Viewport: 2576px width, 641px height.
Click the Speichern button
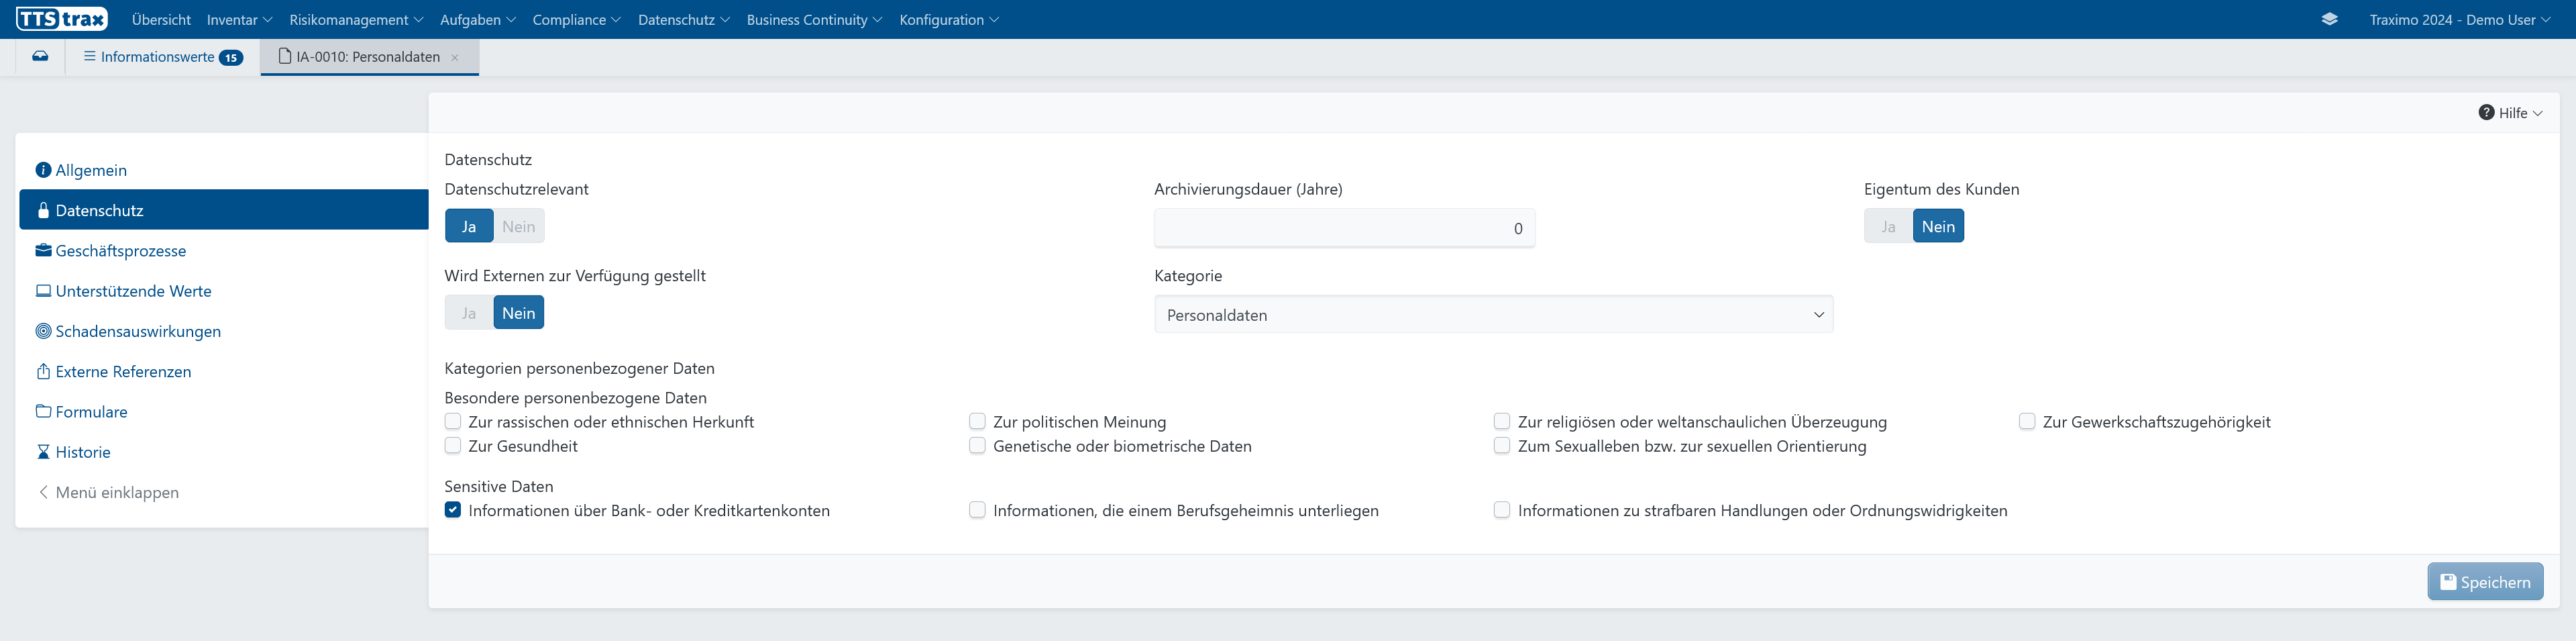[2485, 582]
